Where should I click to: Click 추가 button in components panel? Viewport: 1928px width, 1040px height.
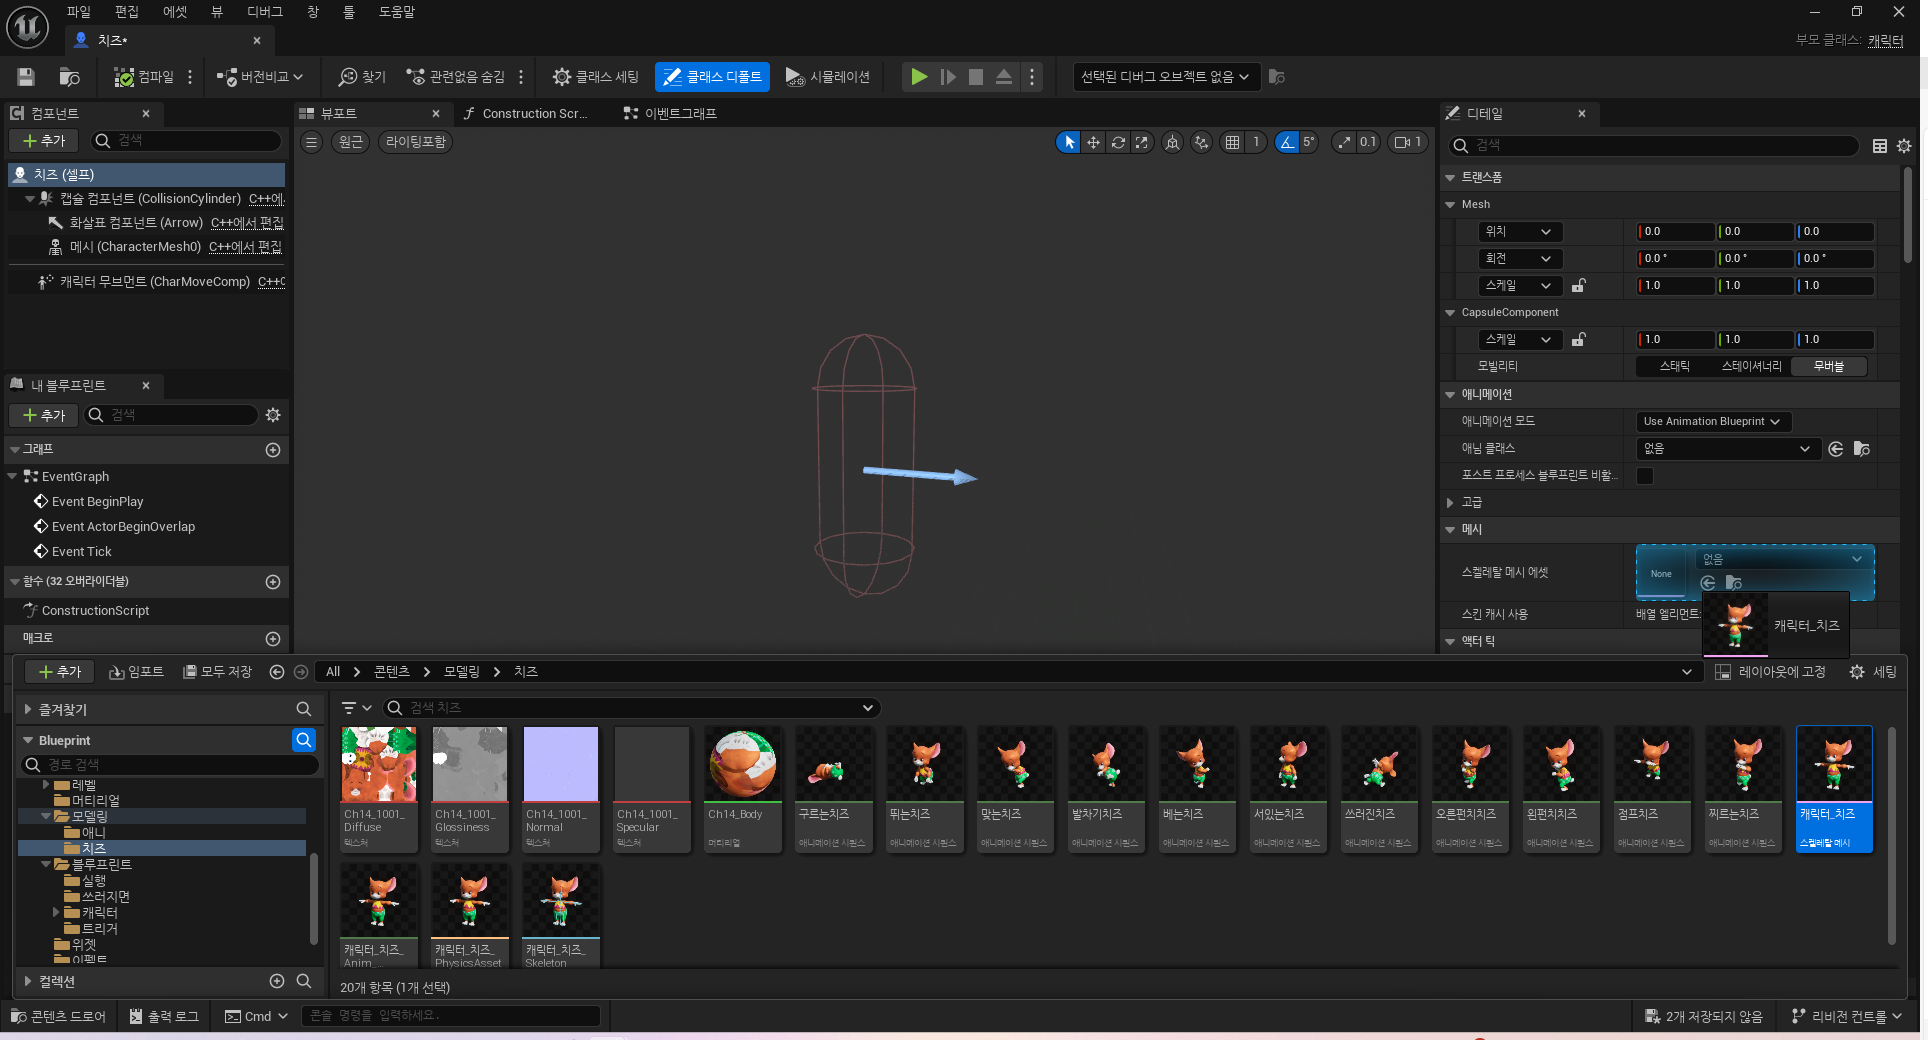pos(44,141)
